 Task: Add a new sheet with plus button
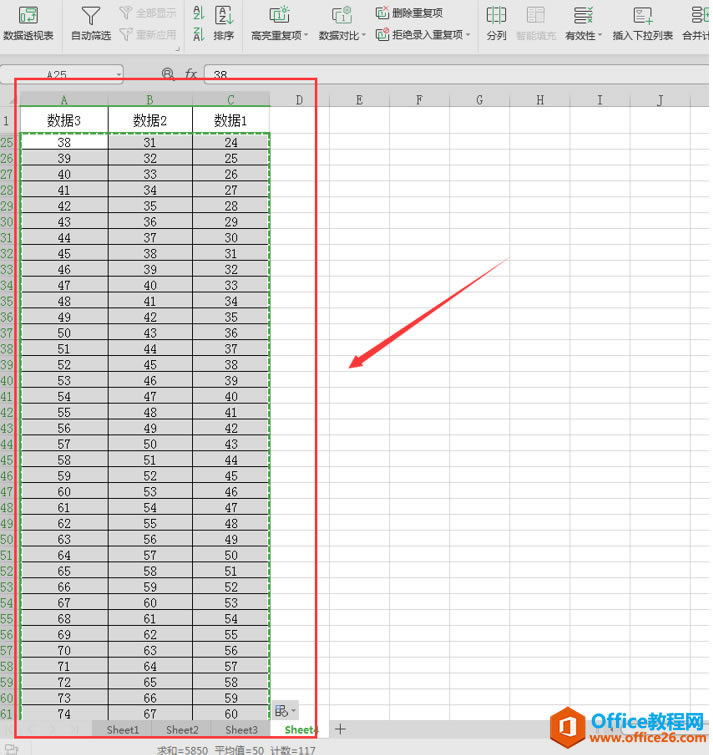[x=340, y=729]
